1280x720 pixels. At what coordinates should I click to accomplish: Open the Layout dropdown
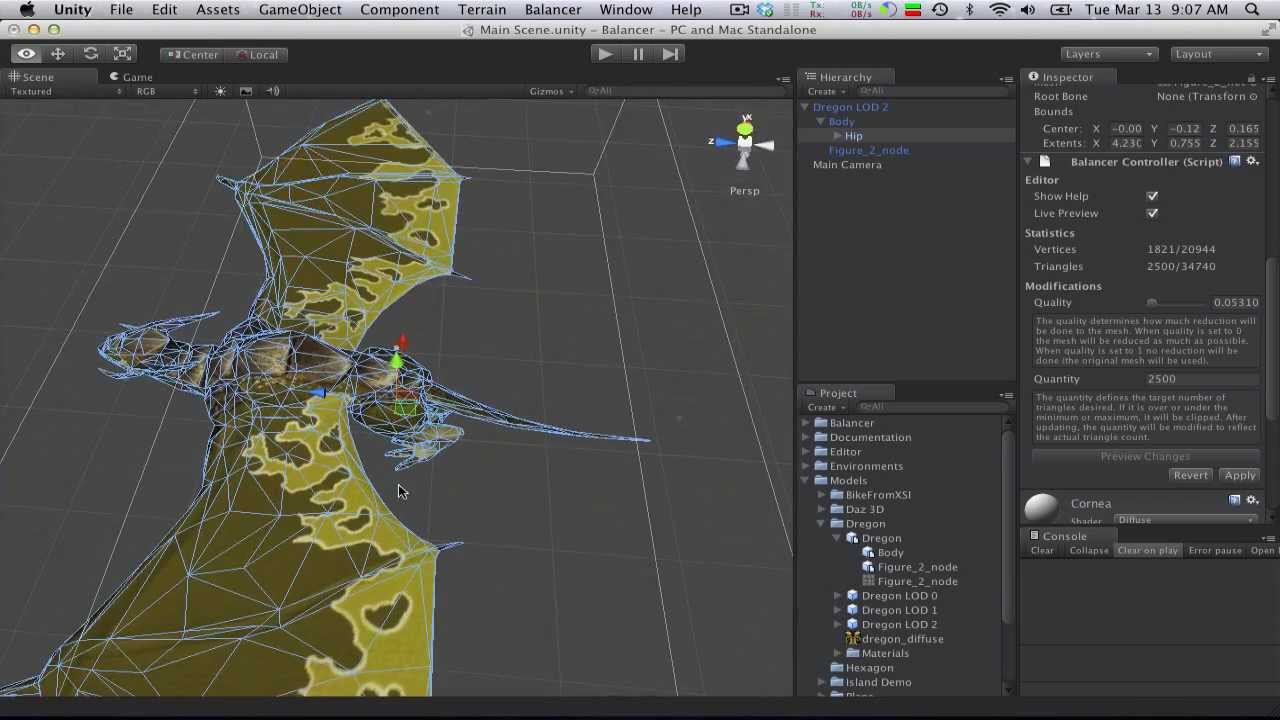pos(1217,54)
